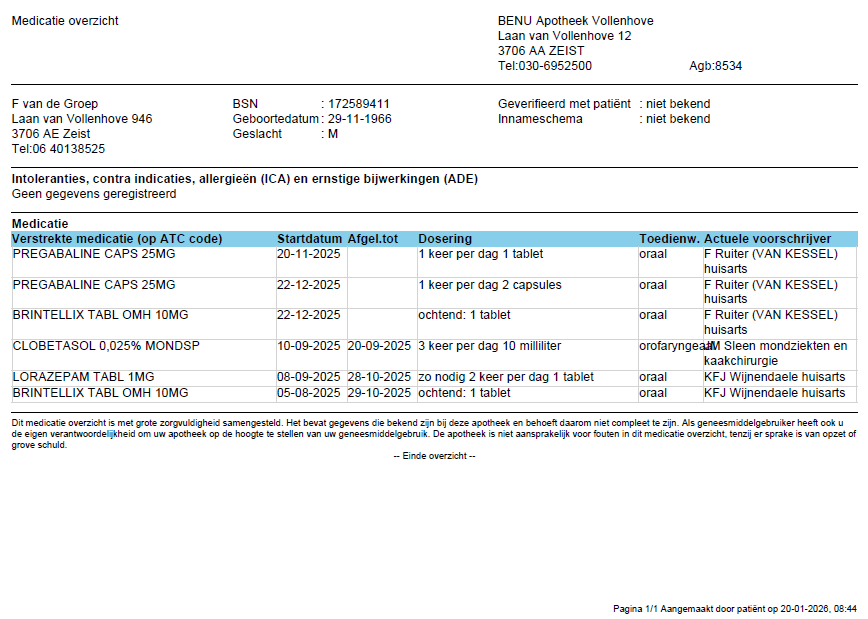Select the "Toedienw." column header
This screenshot has height=619, width=868.
click(x=669, y=239)
